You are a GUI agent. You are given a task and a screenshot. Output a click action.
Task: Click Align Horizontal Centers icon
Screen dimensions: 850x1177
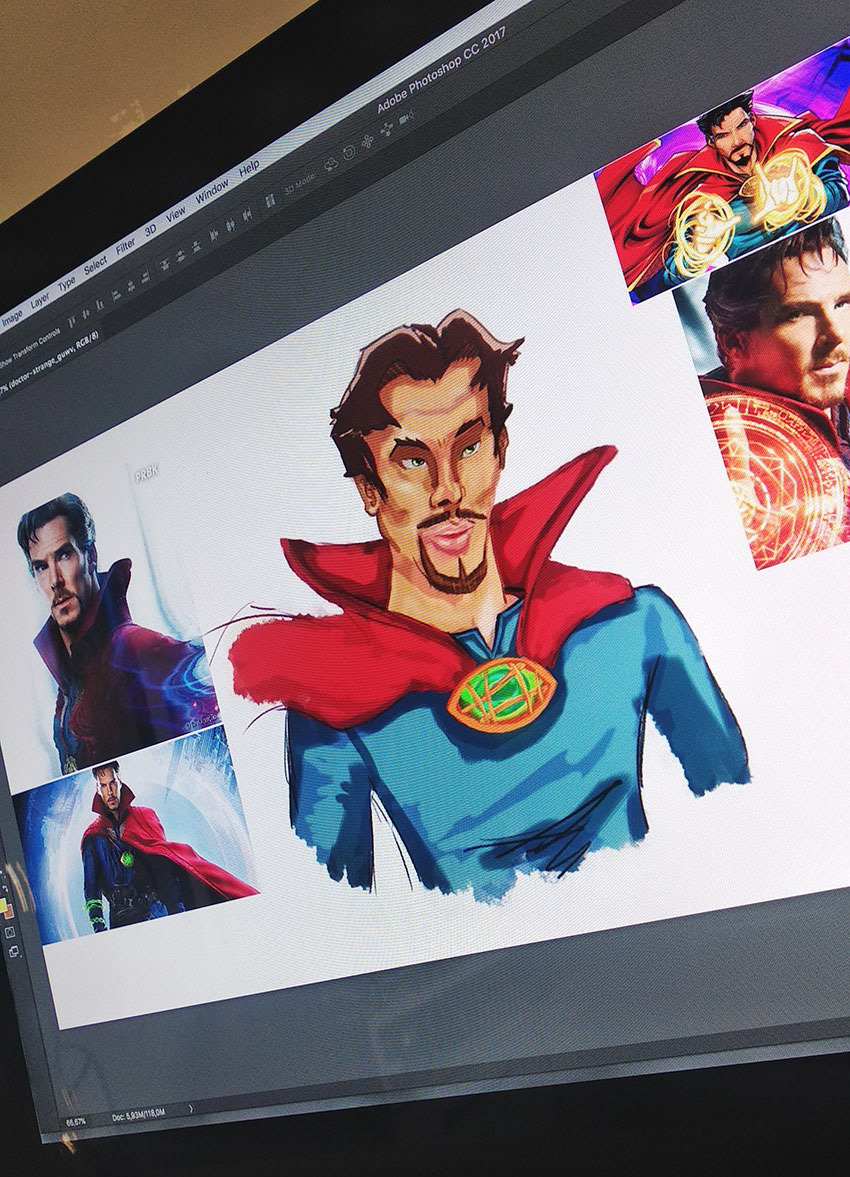[x=131, y=286]
